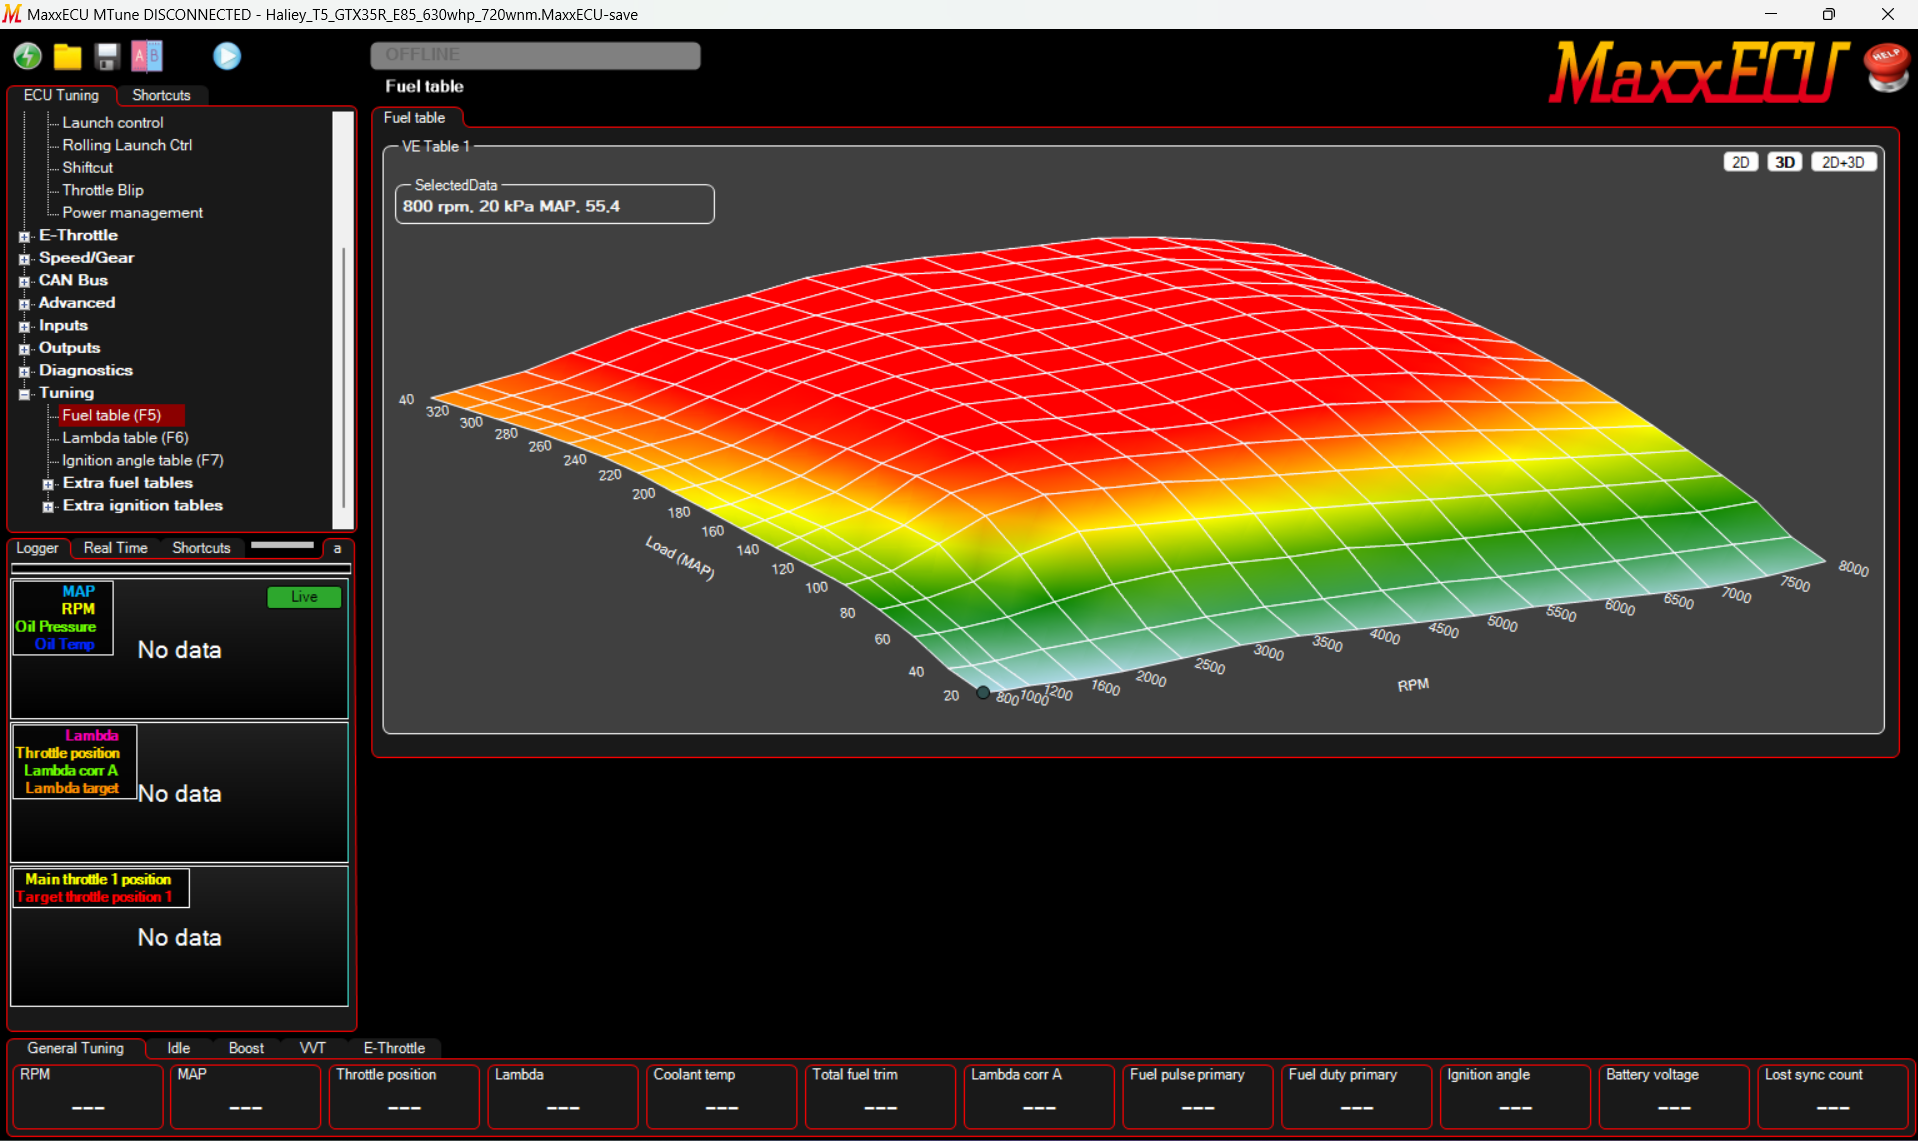Viewport: 1918px width, 1141px height.
Task: Open Lambda table (F6)
Action: click(x=125, y=438)
